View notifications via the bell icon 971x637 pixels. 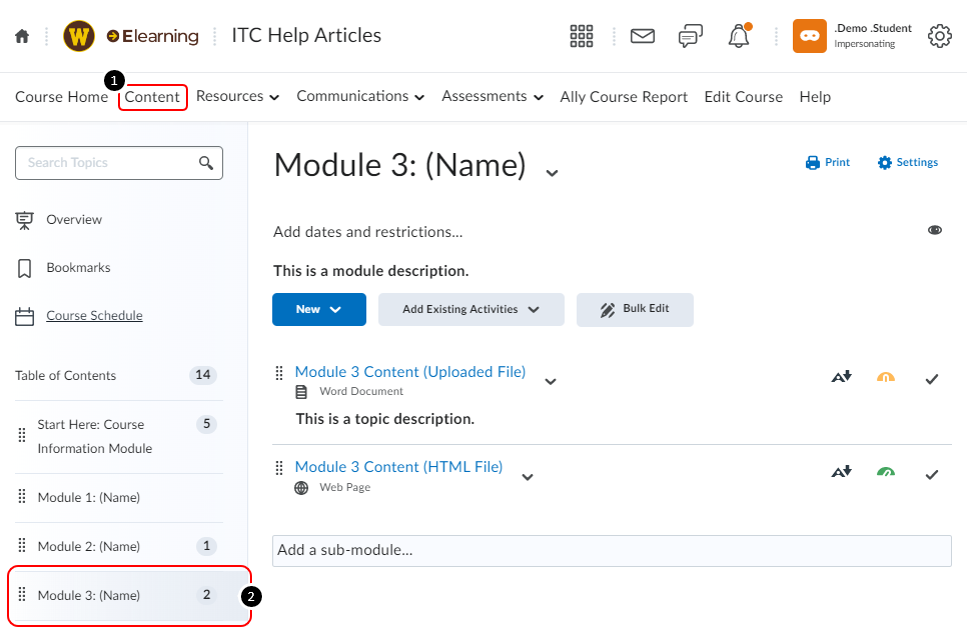pos(738,35)
